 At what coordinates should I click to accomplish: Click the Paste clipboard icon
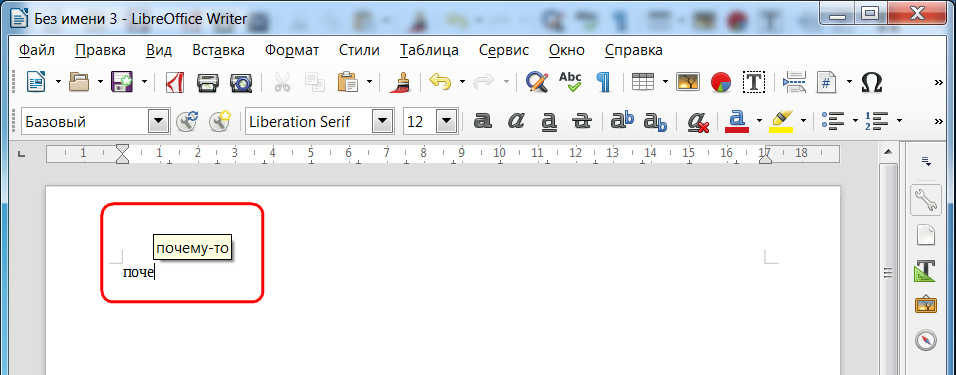347,82
